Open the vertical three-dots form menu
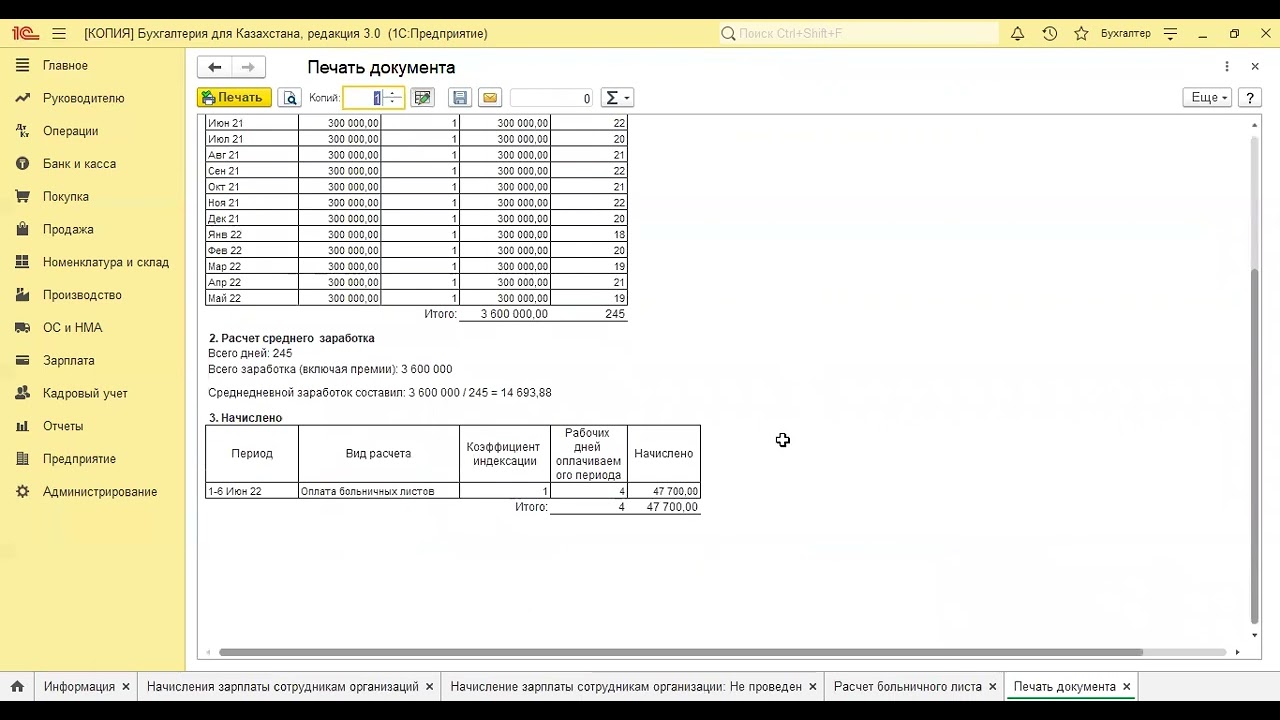 [1227, 67]
